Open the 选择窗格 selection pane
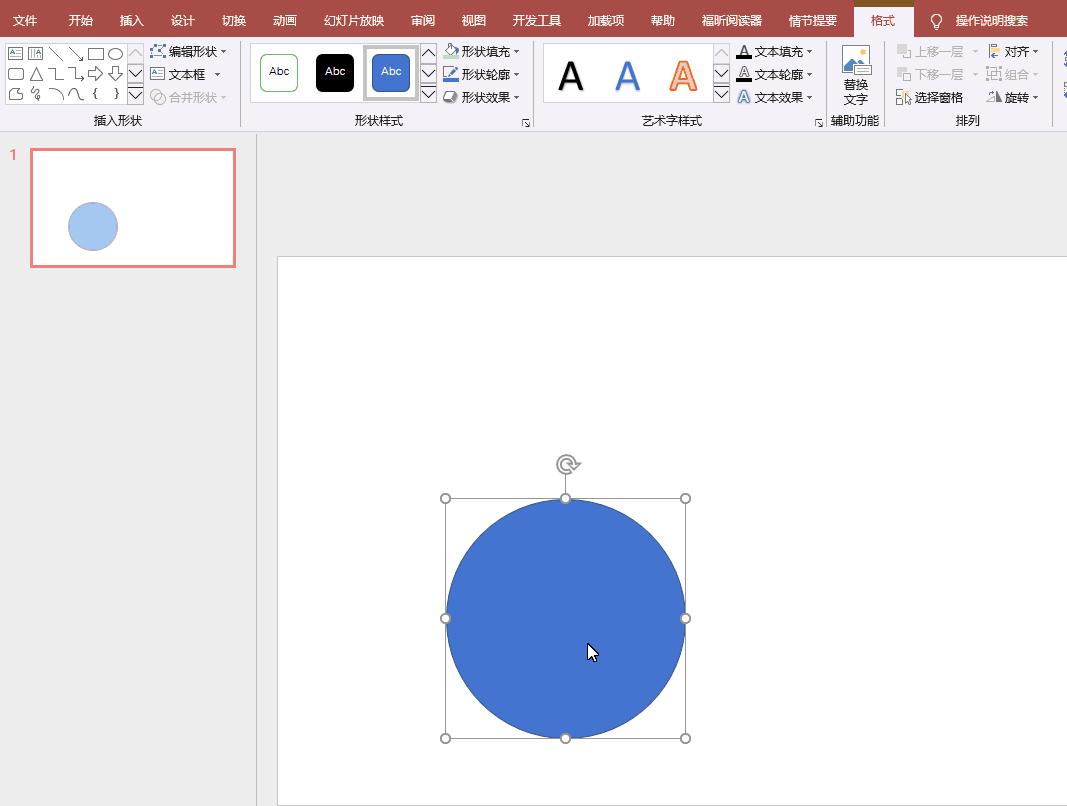 [x=929, y=97]
